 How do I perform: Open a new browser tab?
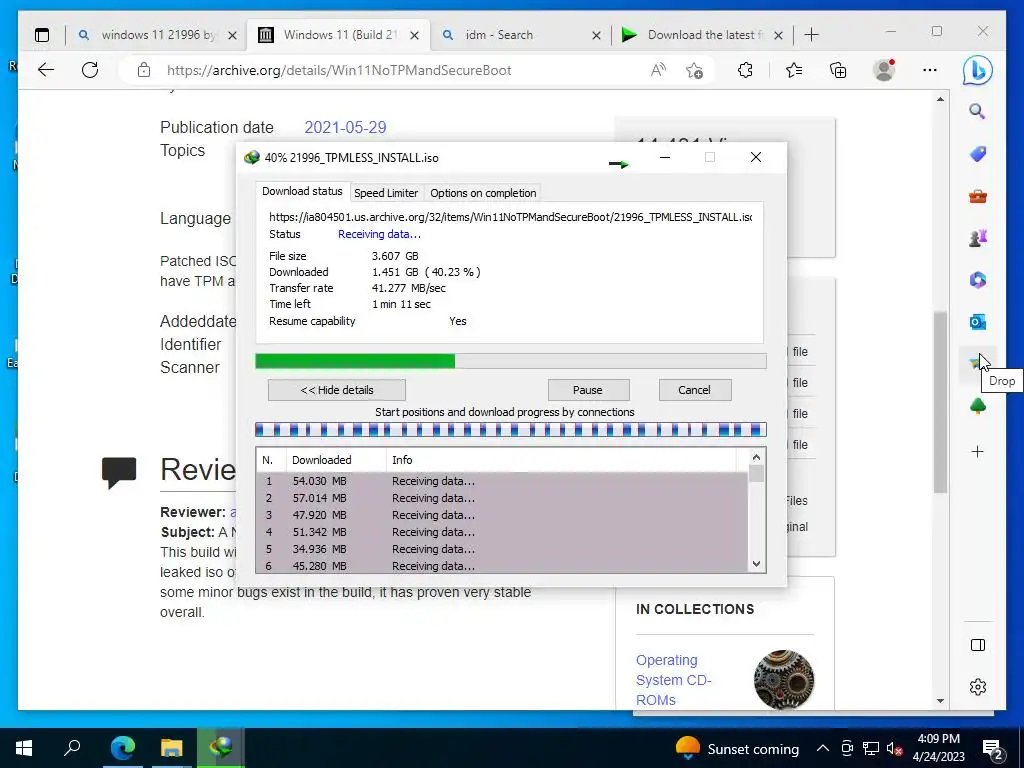point(812,35)
